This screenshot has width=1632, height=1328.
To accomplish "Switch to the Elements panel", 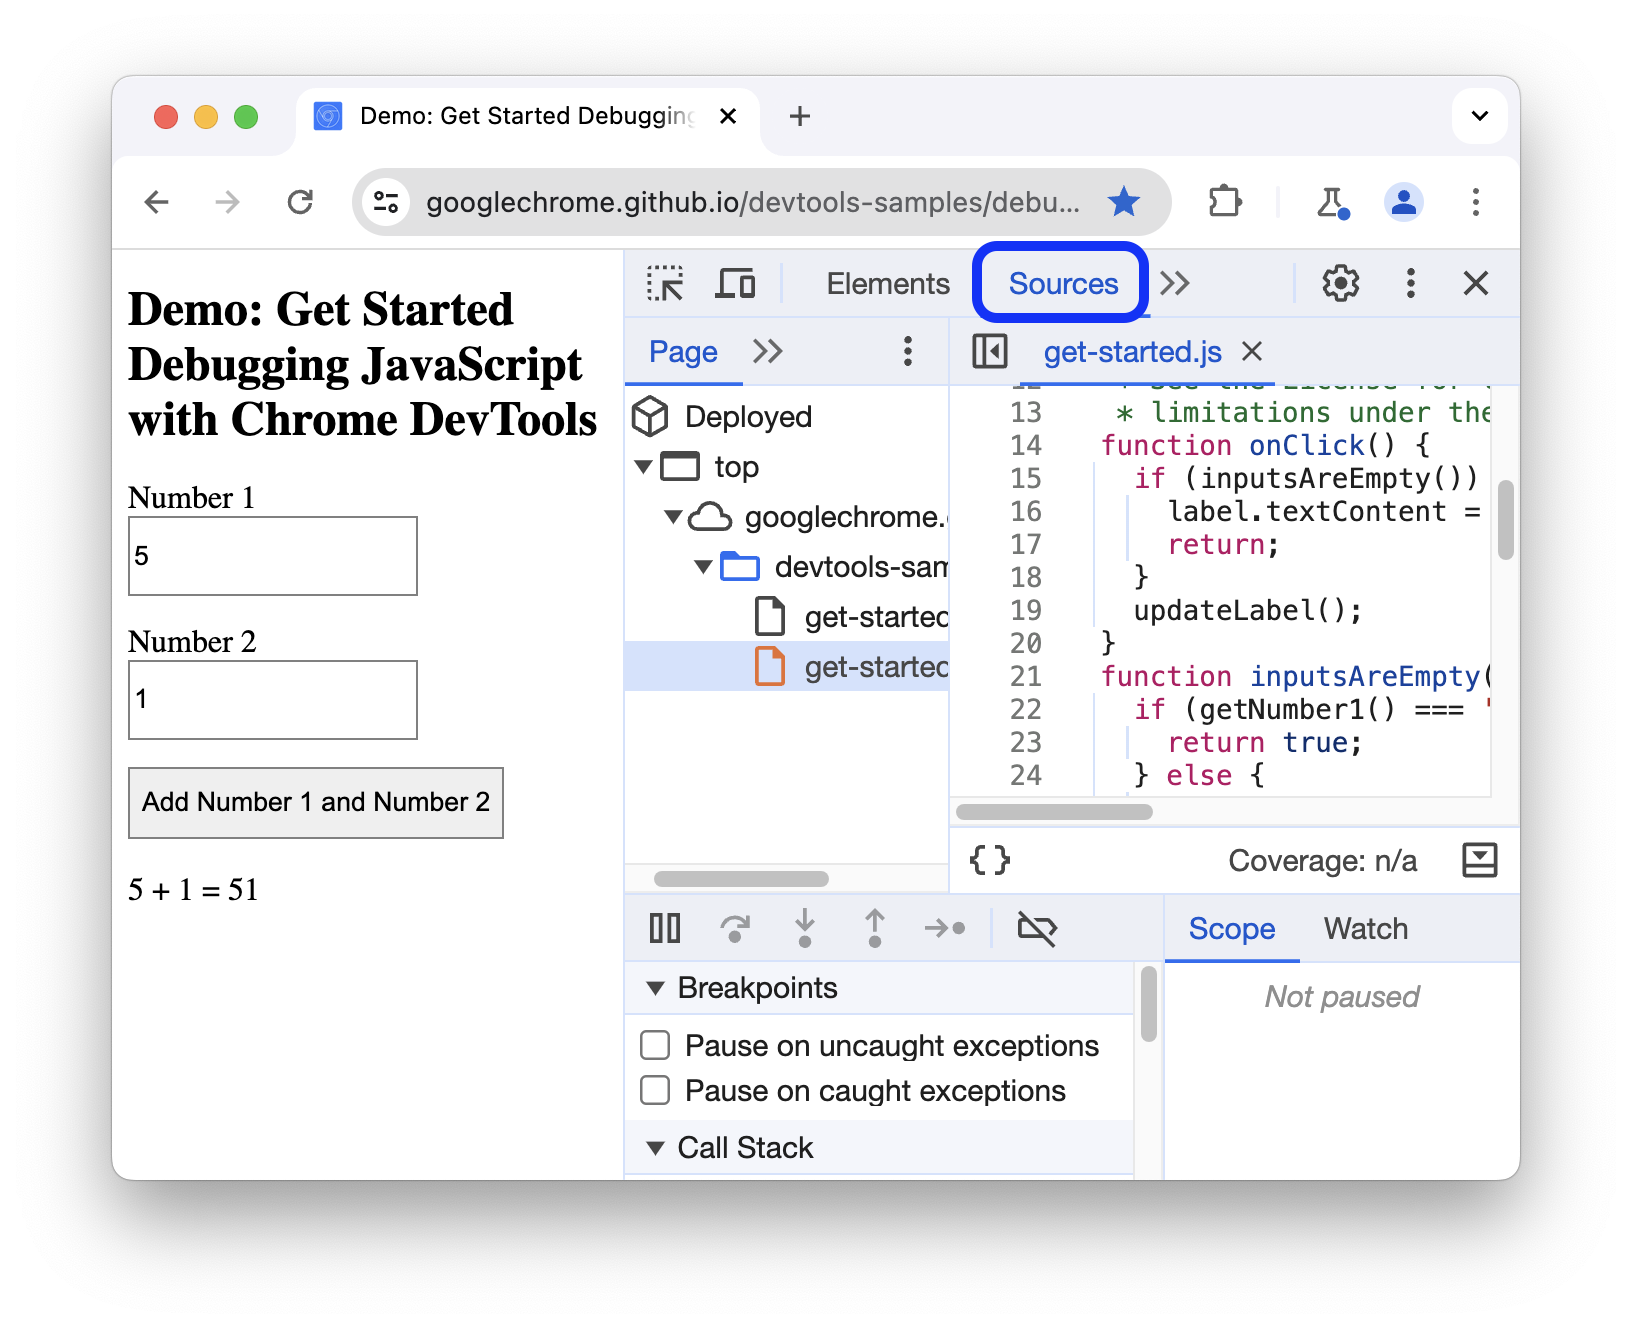I will tap(887, 283).
